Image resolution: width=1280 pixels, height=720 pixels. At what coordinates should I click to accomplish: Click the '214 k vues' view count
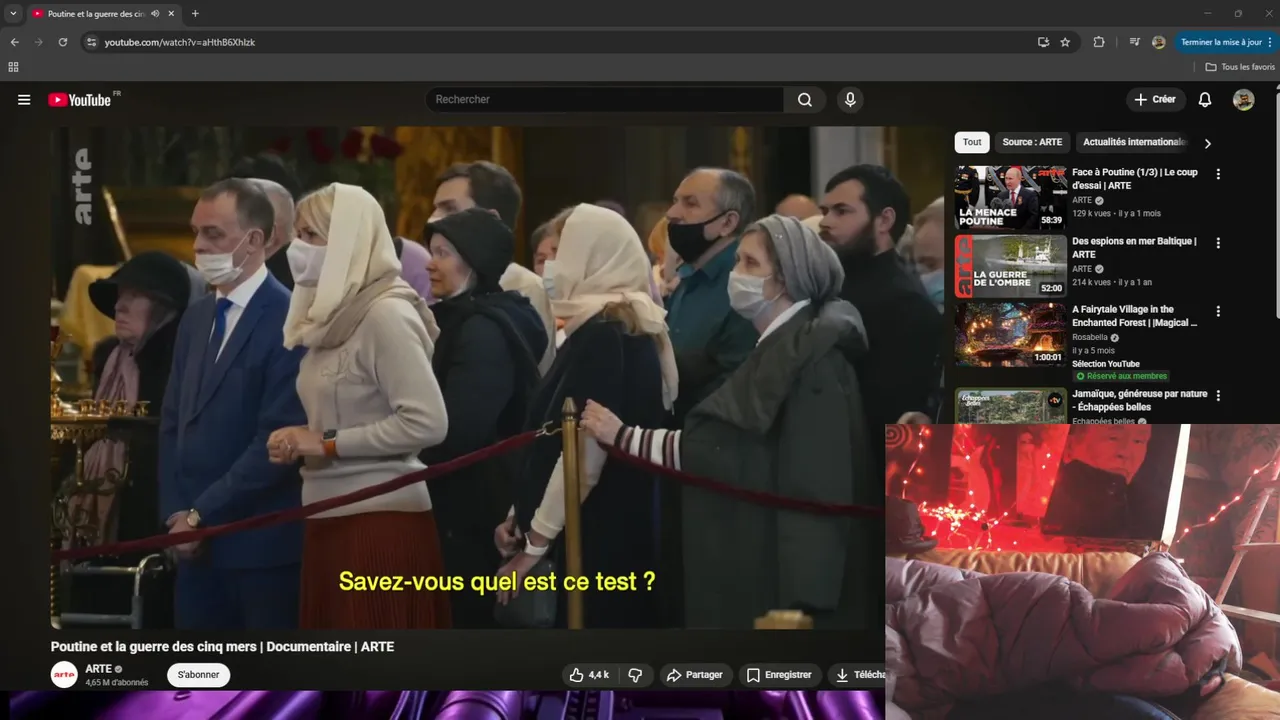pyautogui.click(x=1092, y=283)
